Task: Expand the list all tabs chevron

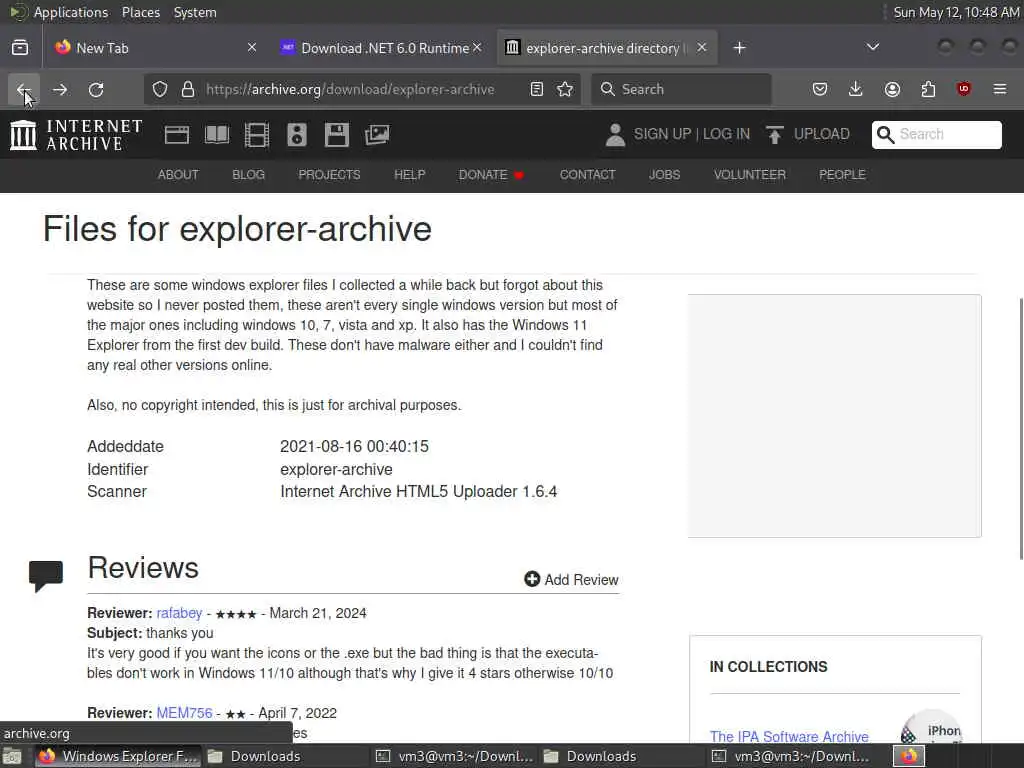Action: 872,47
